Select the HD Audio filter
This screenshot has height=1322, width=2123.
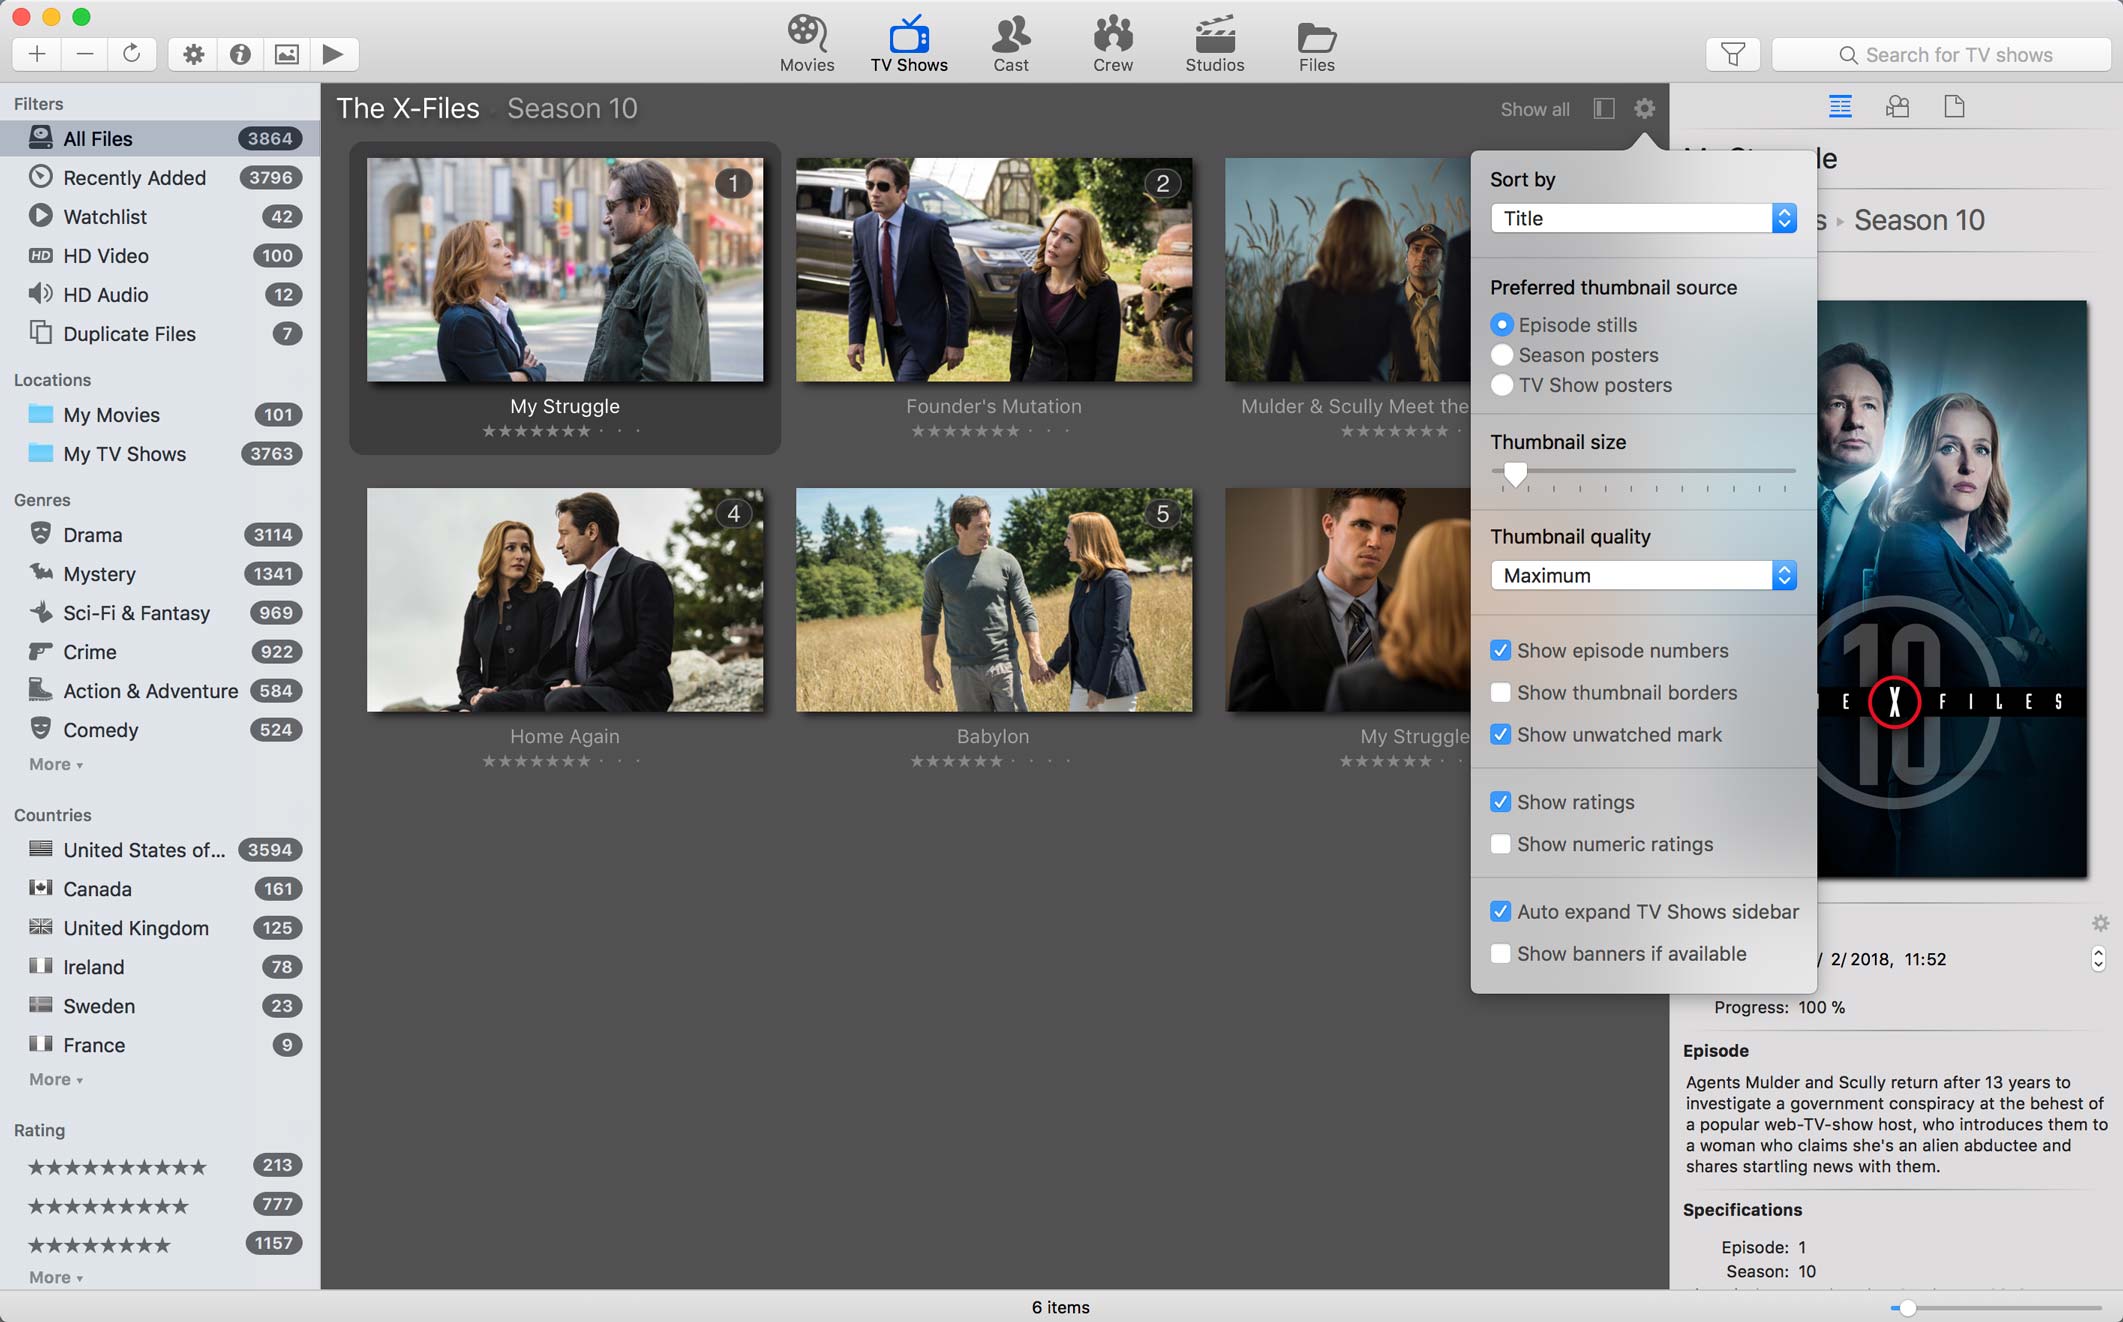[x=160, y=294]
